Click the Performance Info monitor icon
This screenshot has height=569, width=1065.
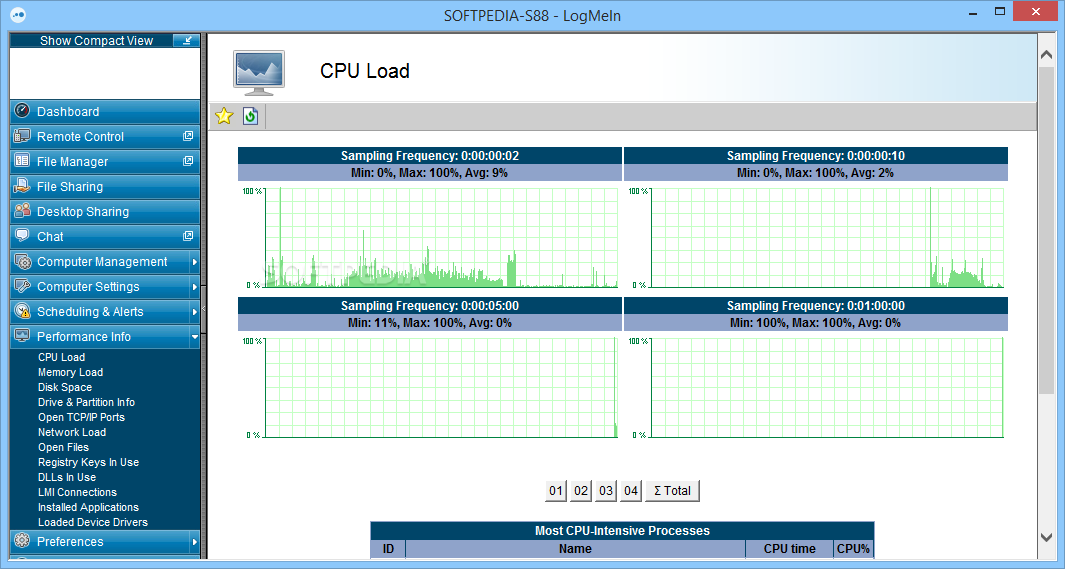[22, 336]
